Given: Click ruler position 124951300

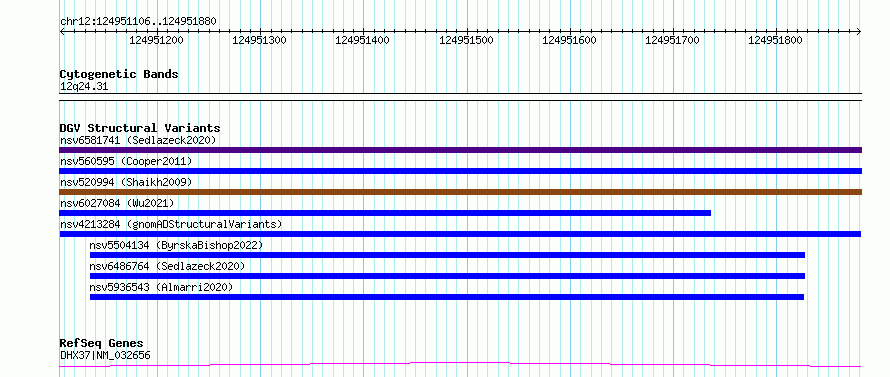Looking at the screenshot, I should click(x=259, y=40).
